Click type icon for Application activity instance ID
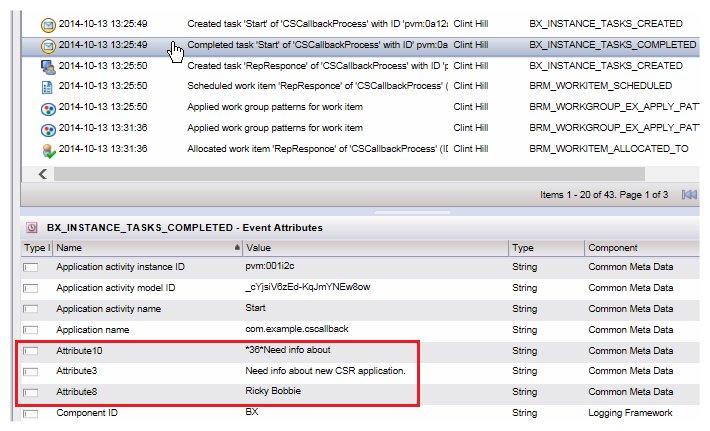 pos(31,268)
